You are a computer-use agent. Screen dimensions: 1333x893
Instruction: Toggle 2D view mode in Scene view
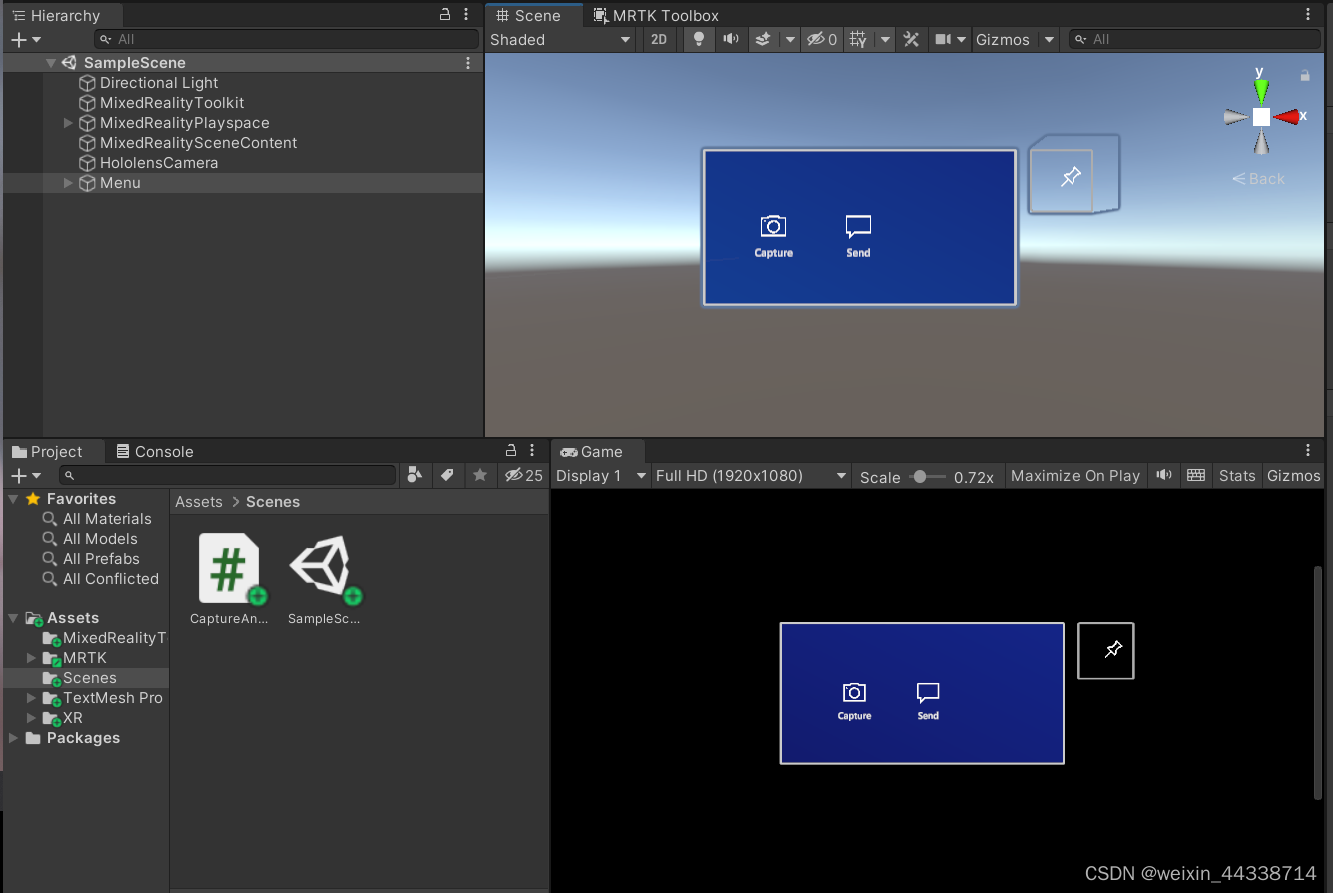(659, 39)
